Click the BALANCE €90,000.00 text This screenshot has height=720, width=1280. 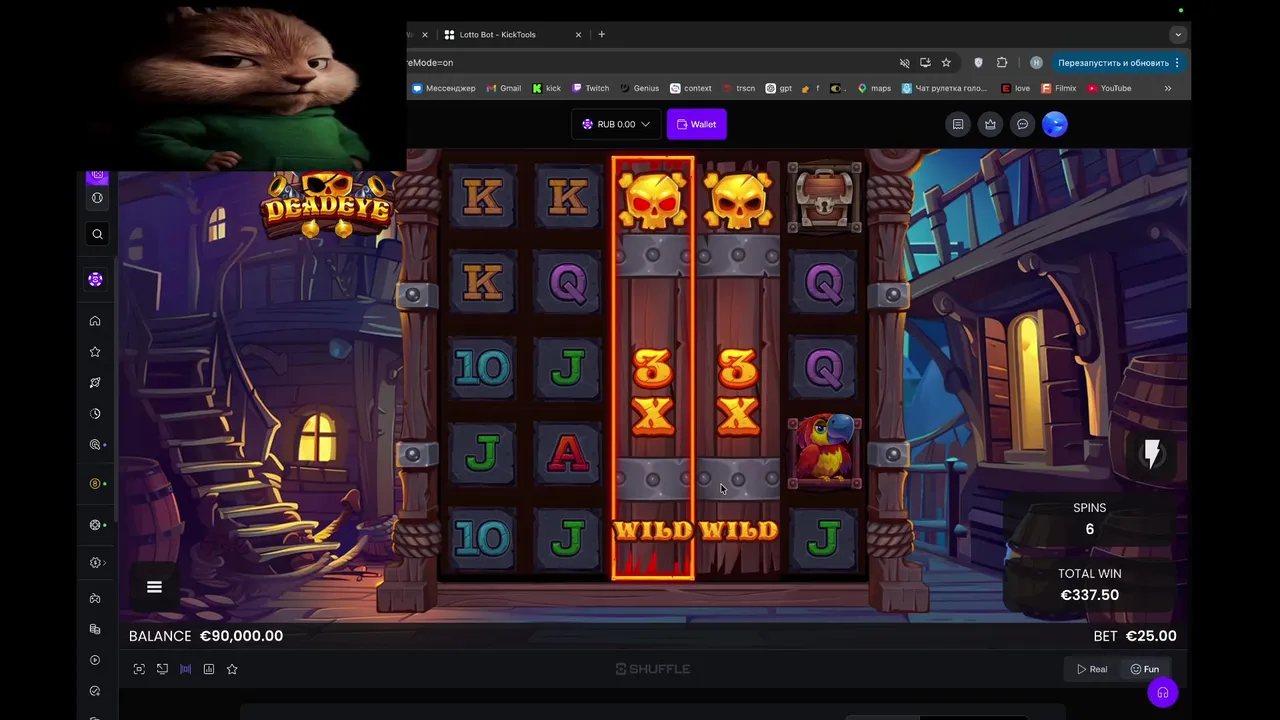pos(206,636)
